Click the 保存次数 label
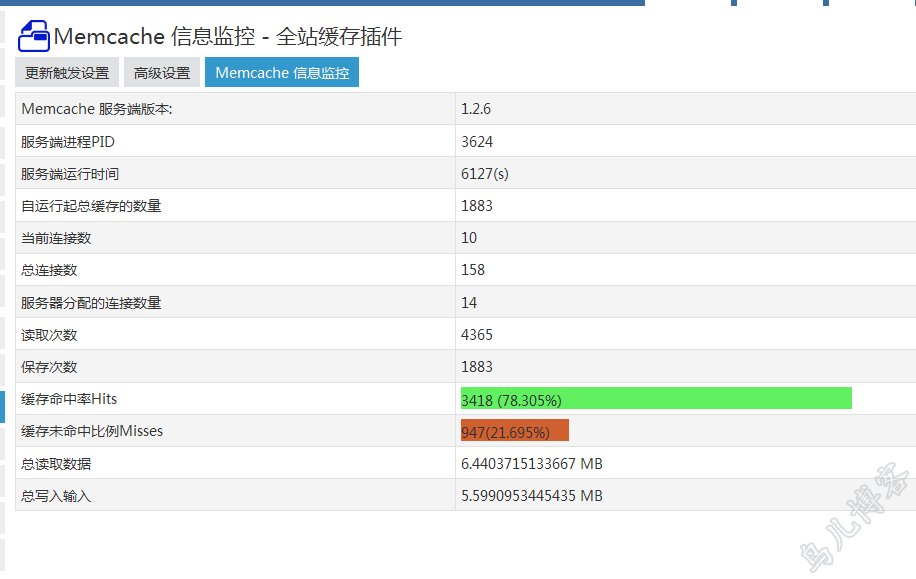 point(49,367)
